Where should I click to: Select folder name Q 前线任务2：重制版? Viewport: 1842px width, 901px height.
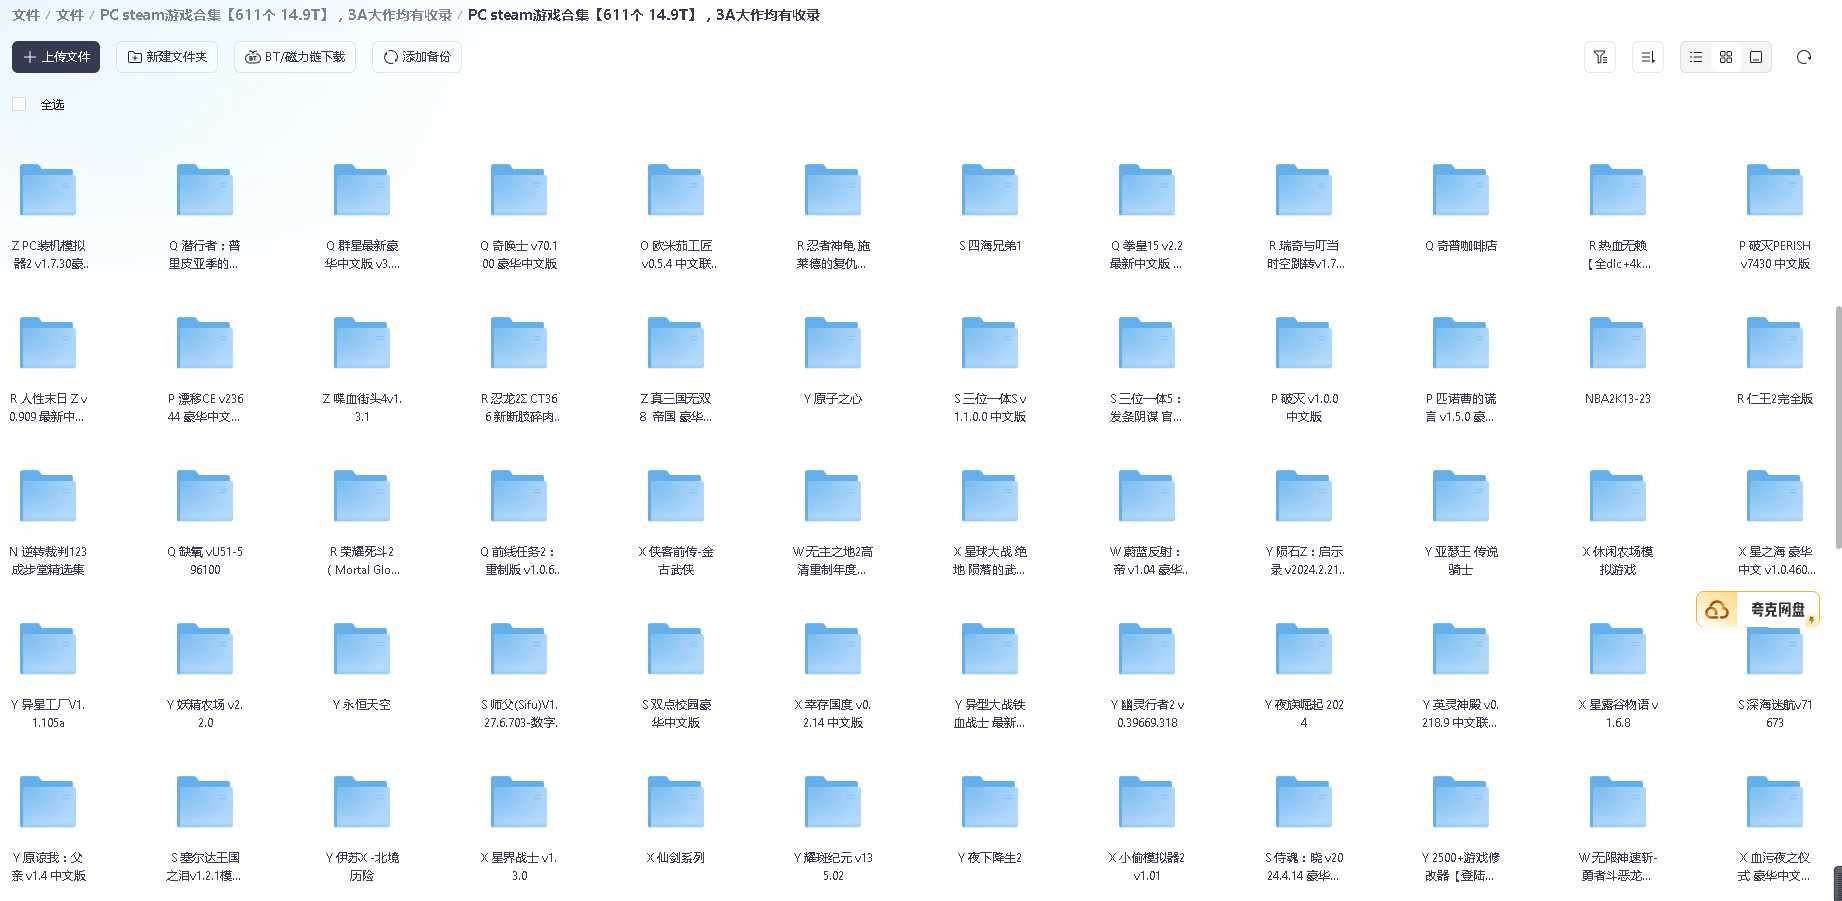tap(519, 560)
